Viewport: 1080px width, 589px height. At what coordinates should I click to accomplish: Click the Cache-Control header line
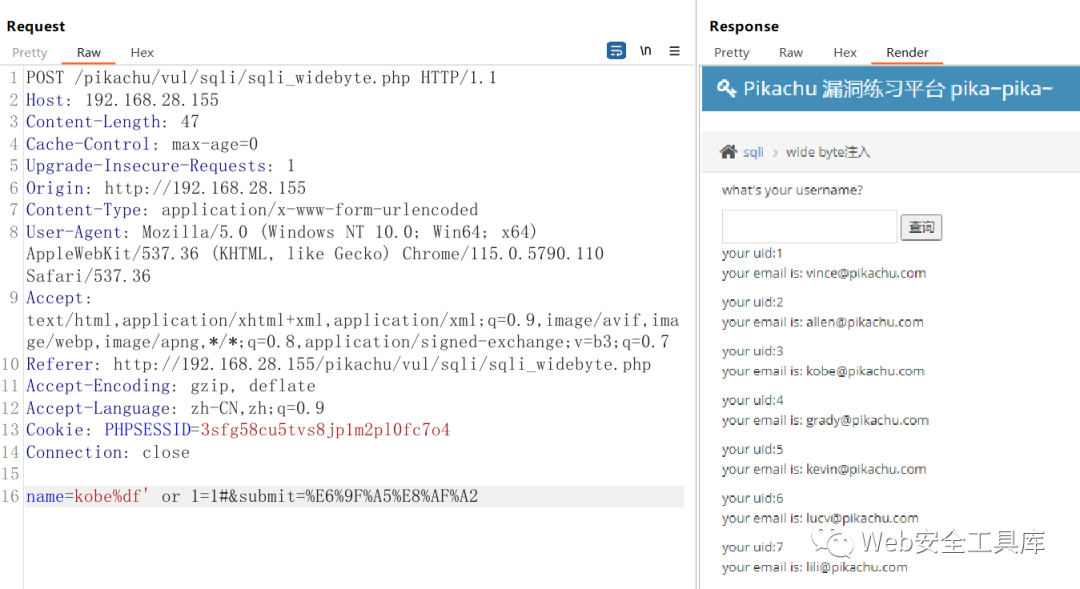point(142,144)
